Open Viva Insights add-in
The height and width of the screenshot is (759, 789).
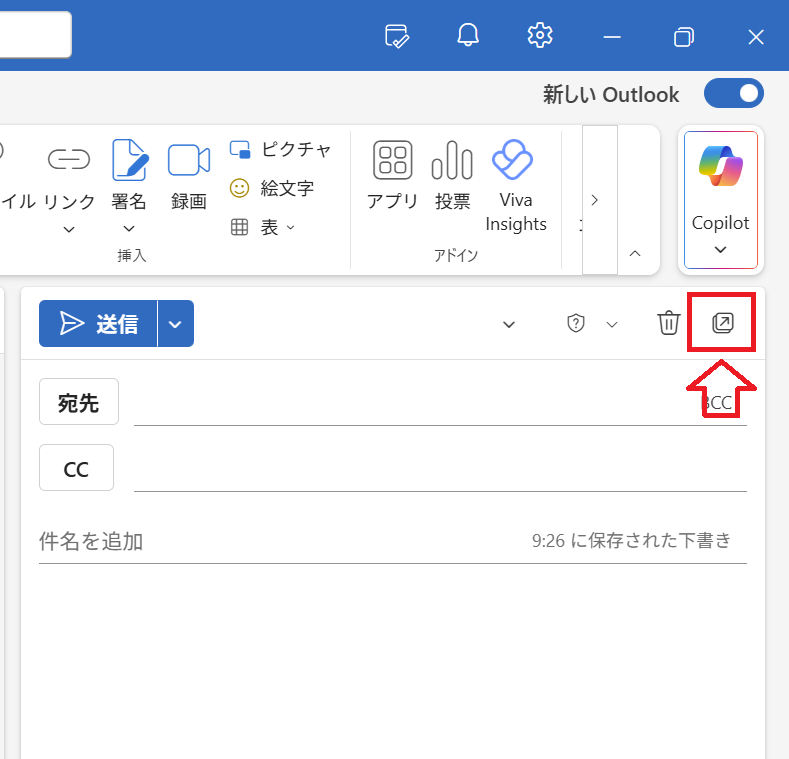(x=515, y=185)
